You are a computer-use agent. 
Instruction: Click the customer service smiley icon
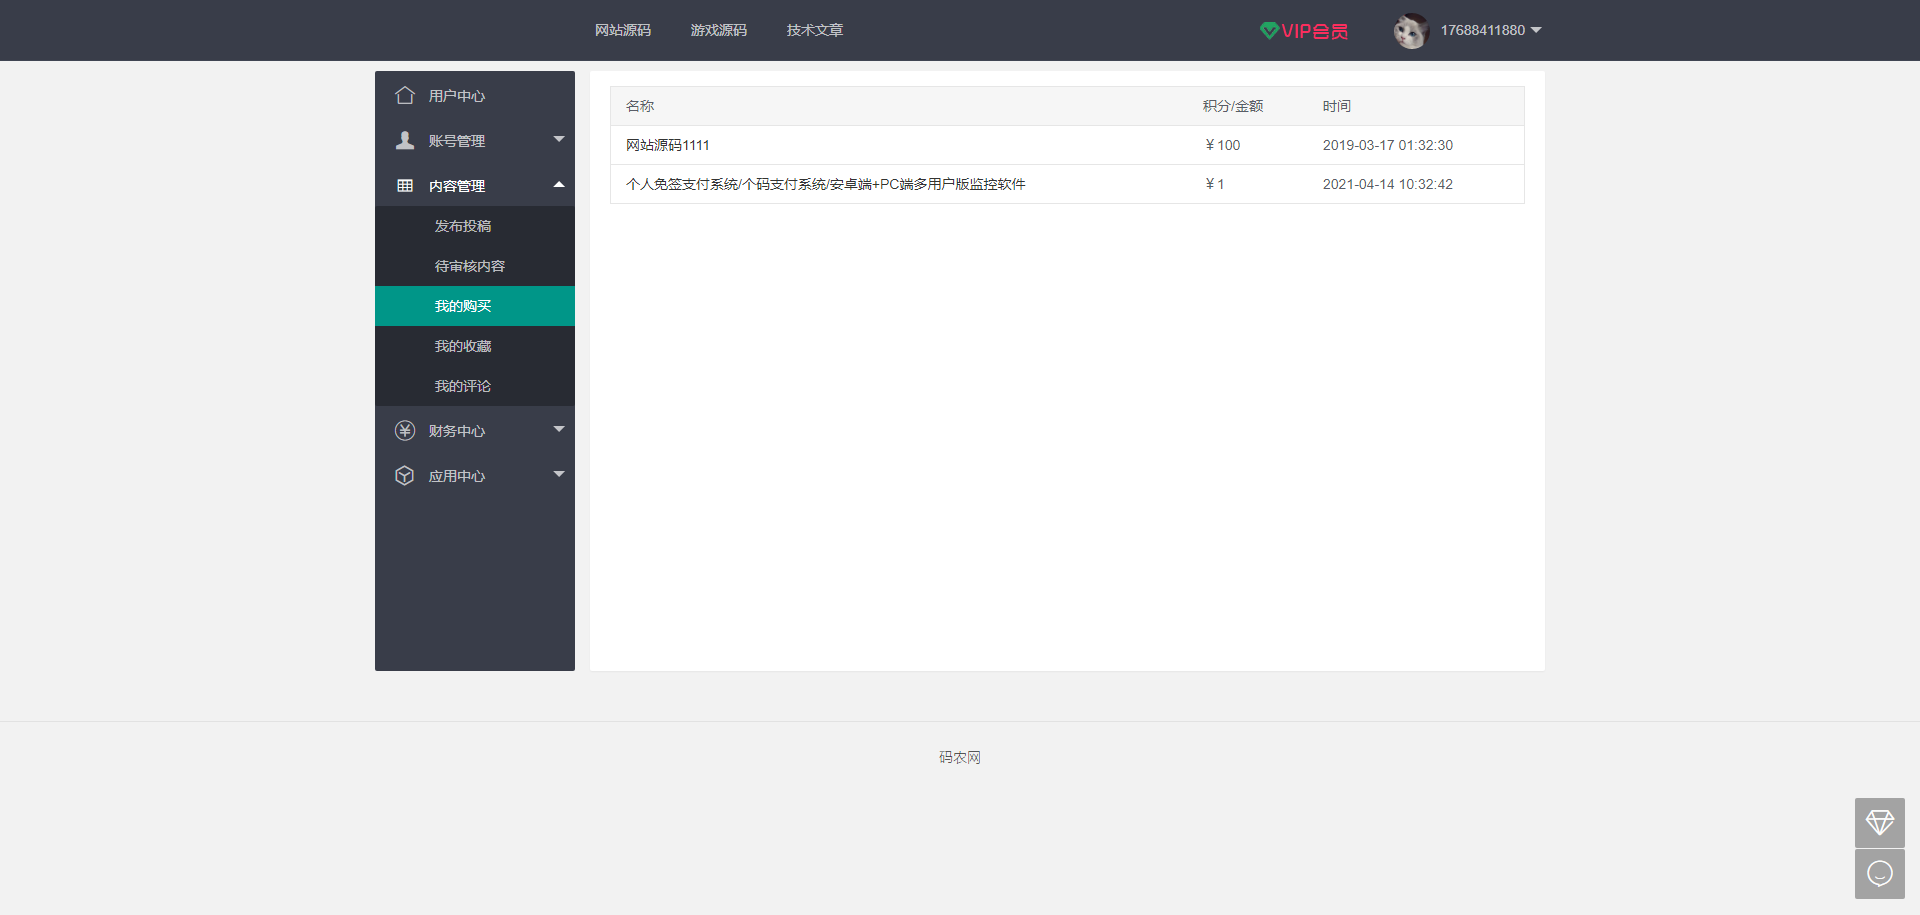1880,873
